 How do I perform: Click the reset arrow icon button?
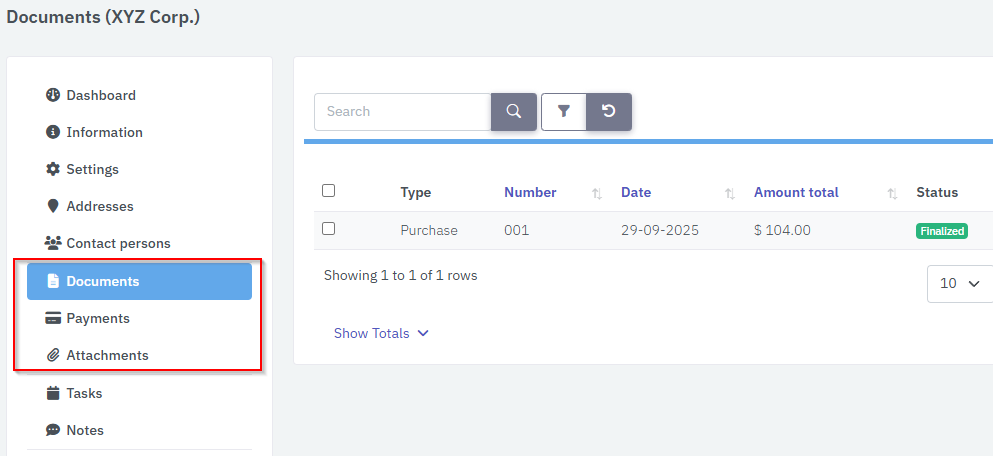point(608,112)
